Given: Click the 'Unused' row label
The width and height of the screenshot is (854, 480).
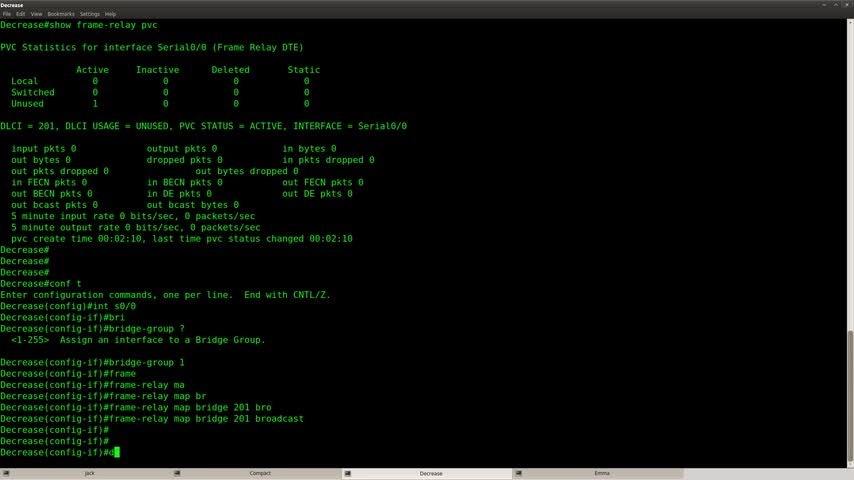Looking at the screenshot, I should (27, 104).
